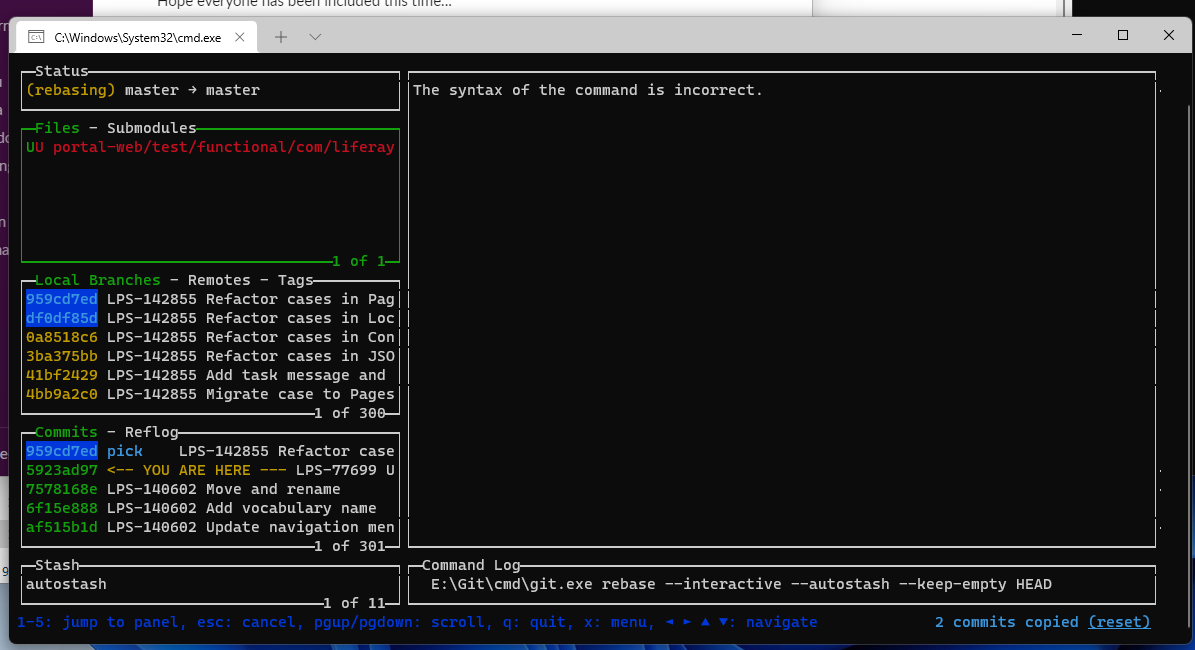Switch to the Reflog tab
This screenshot has width=1195, height=650.
[152, 432]
